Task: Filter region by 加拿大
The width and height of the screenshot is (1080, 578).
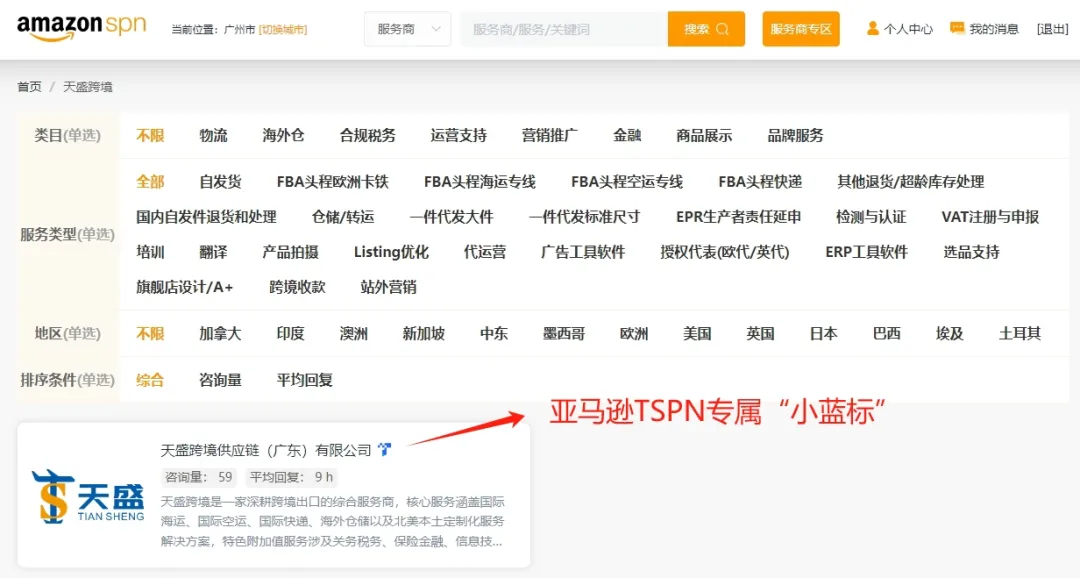Action: [220, 334]
